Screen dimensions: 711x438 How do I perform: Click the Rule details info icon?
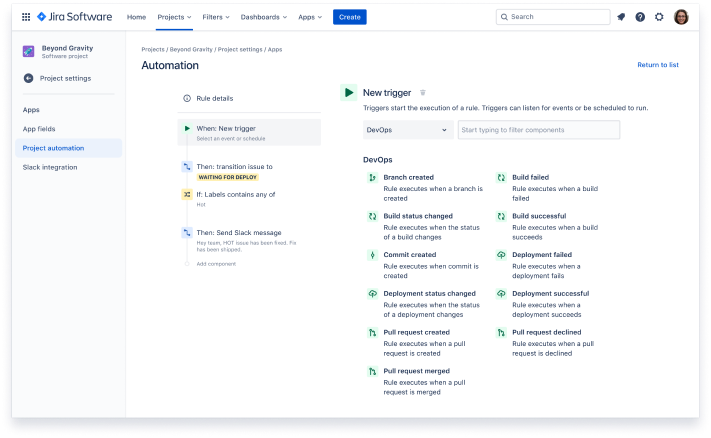187,98
